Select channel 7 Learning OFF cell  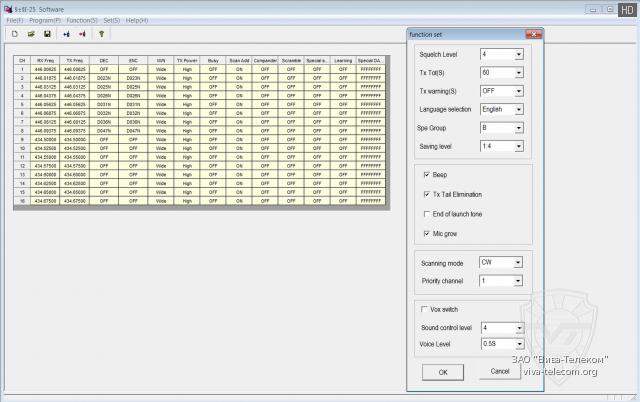343,122
